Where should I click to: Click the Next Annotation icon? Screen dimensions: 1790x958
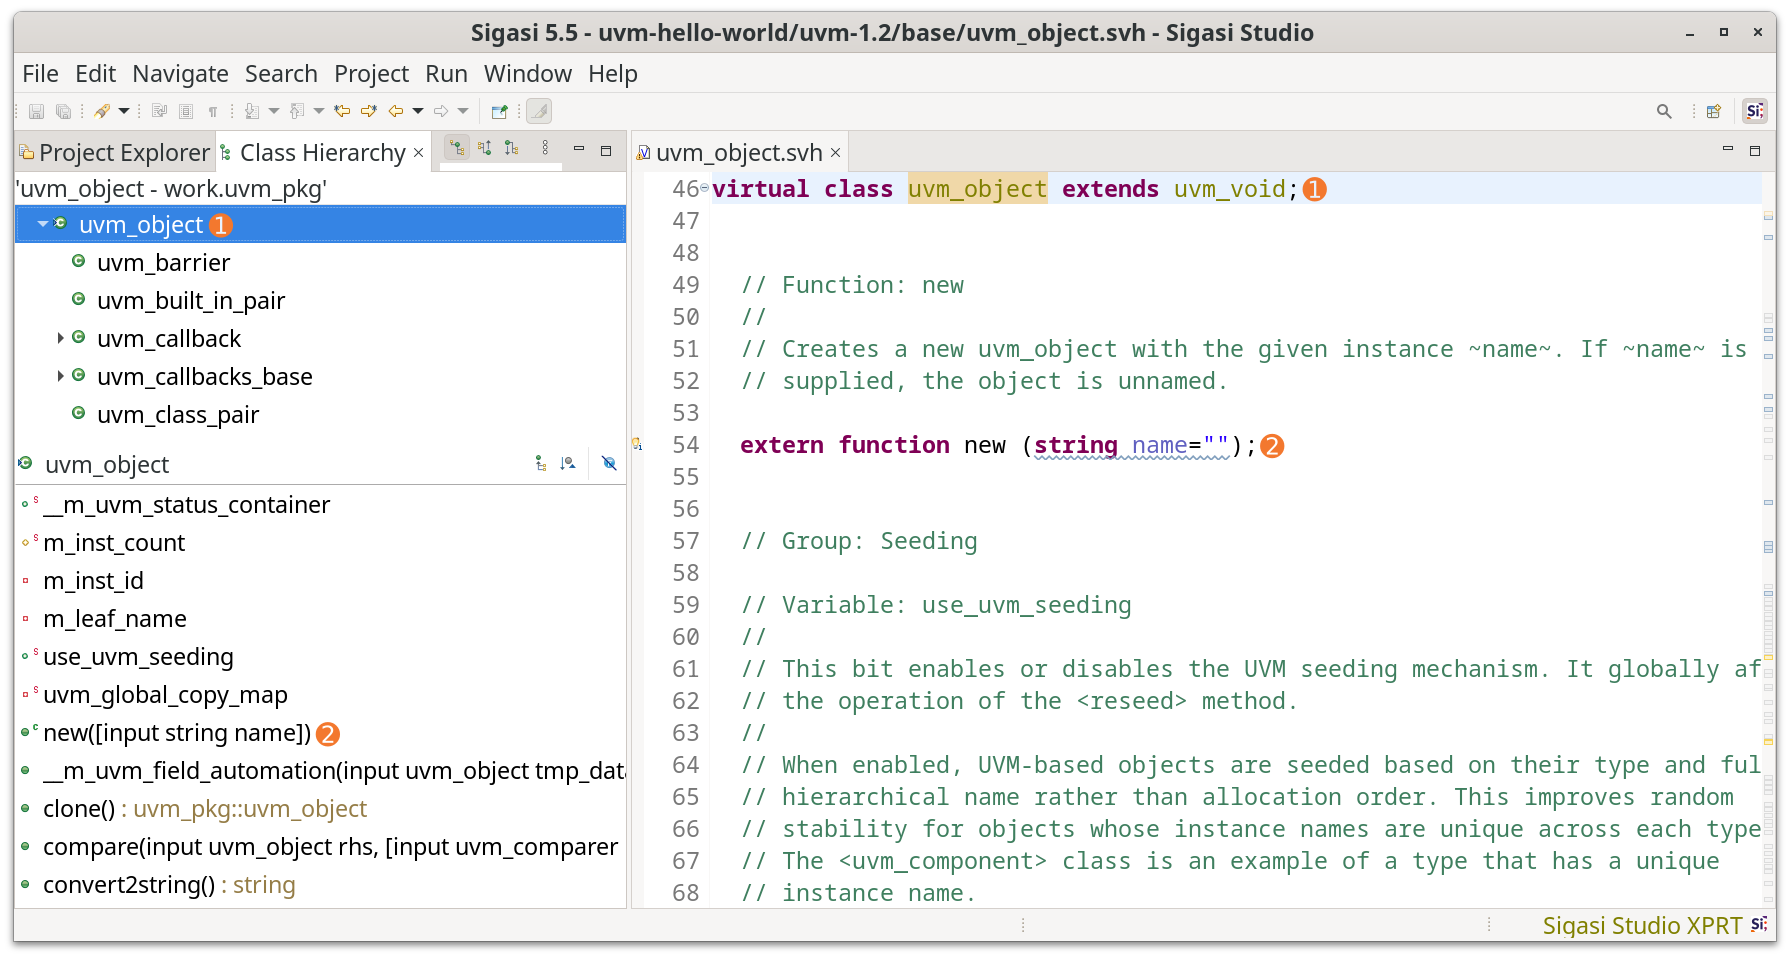(252, 111)
